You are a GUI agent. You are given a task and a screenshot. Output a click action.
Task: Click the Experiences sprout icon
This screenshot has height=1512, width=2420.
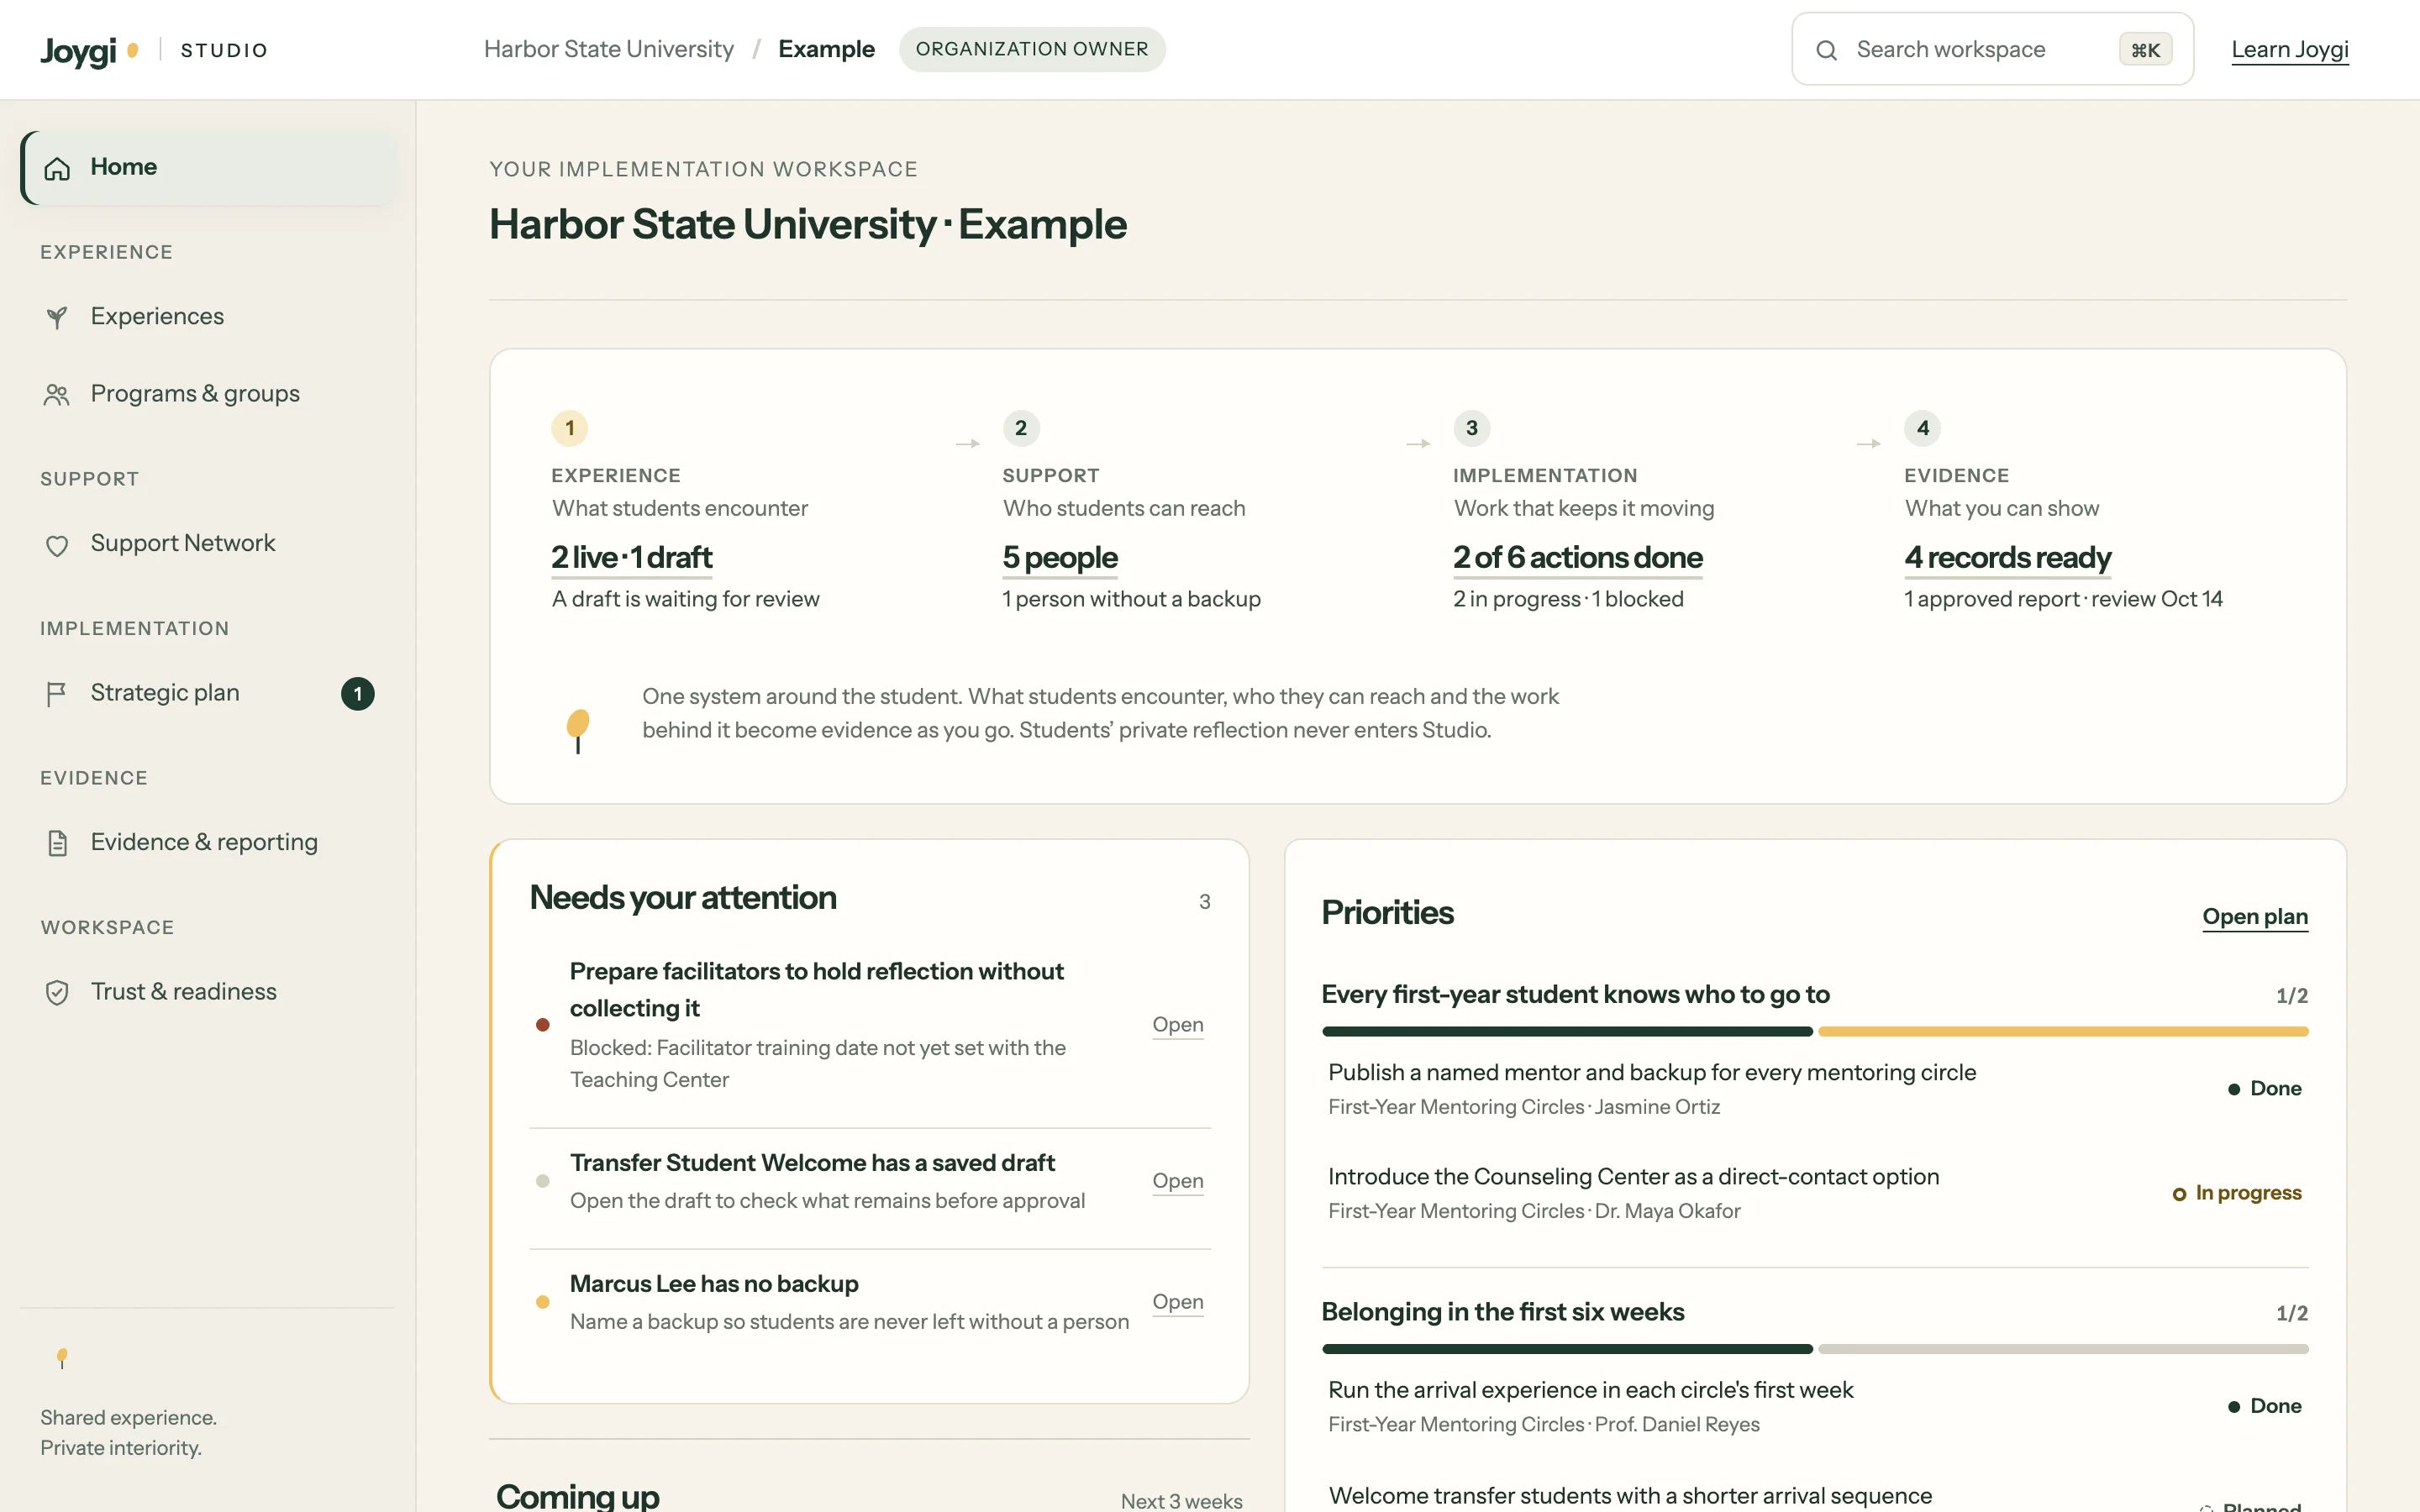(57, 317)
